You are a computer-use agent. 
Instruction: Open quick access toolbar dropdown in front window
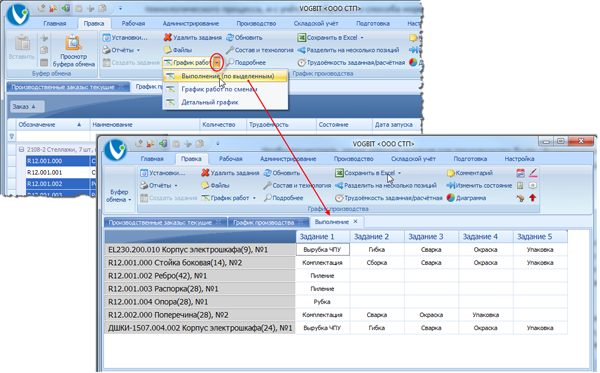(x=217, y=144)
